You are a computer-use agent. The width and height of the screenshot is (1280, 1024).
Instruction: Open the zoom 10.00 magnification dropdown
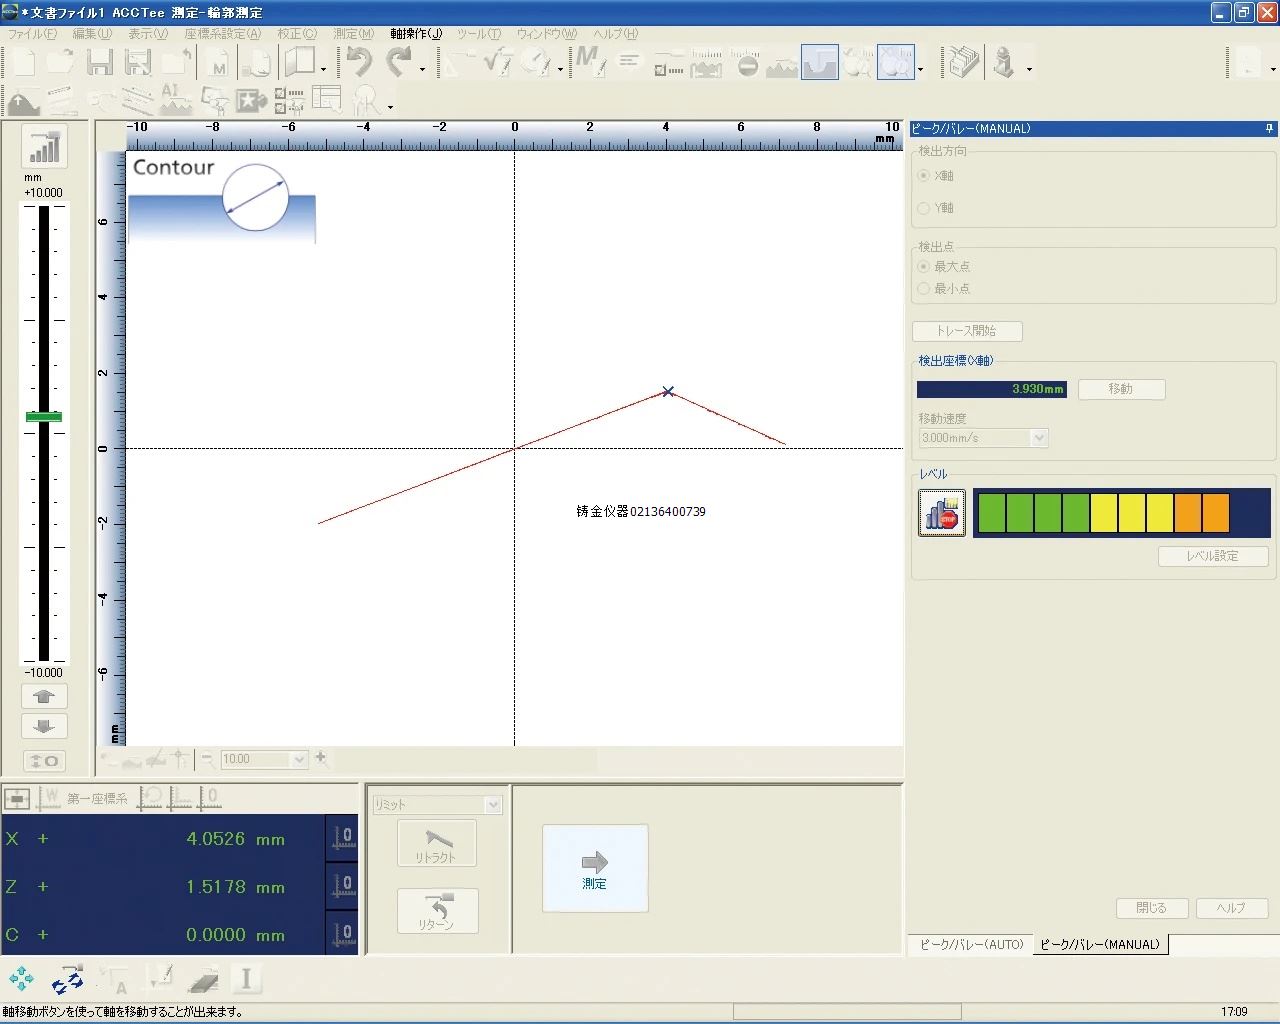[x=298, y=760]
